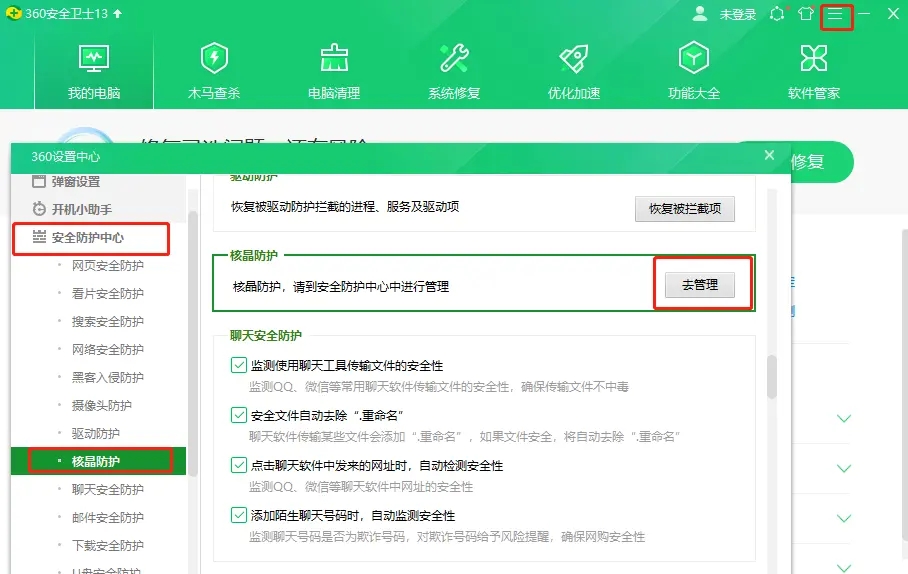This screenshot has width=908, height=574.
Task: Select 搜索安全防护 item
Action: pos(108,321)
